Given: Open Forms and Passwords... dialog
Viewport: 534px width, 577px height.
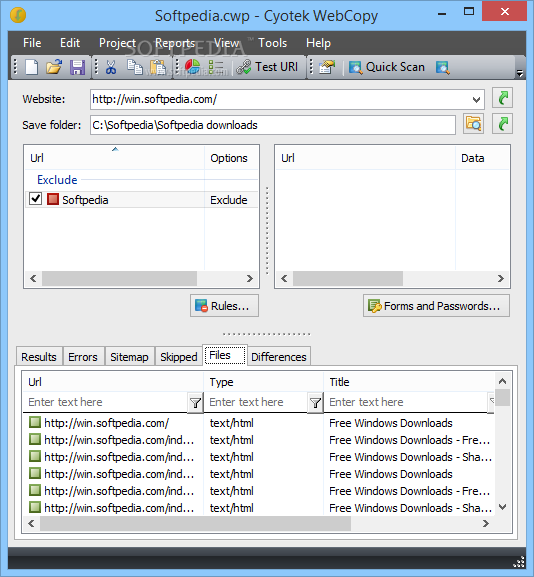Looking at the screenshot, I should coord(436,305).
